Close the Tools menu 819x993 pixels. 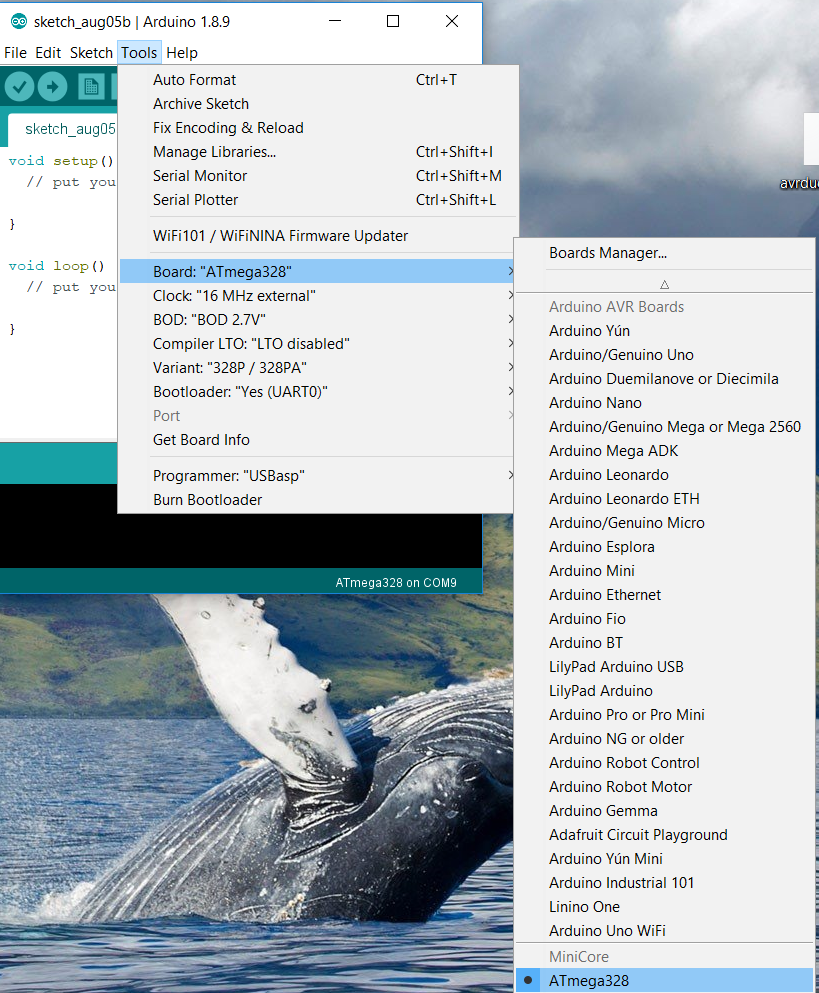139,53
